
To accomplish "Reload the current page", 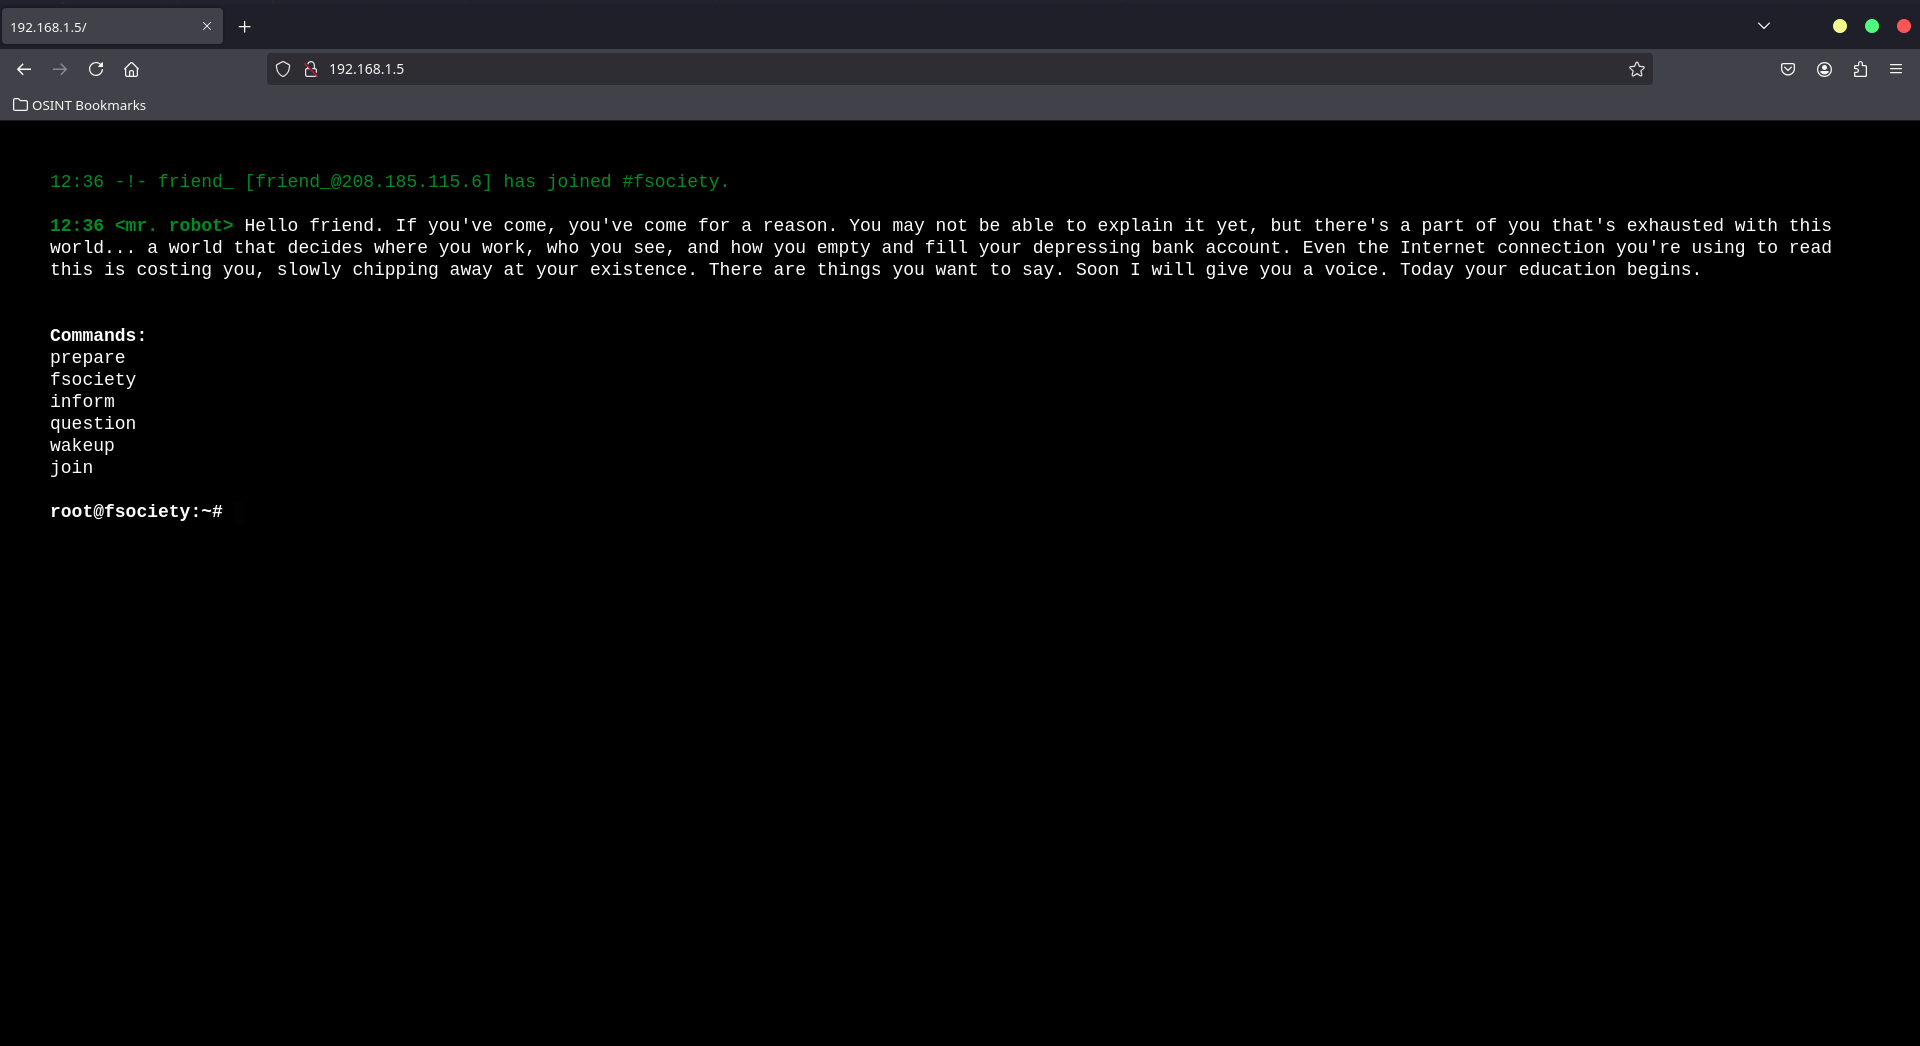I will pos(96,69).
